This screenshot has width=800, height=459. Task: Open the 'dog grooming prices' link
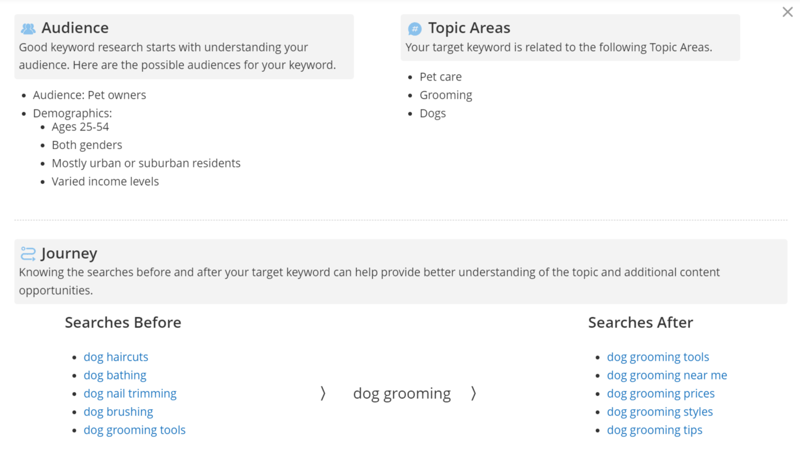pos(661,394)
